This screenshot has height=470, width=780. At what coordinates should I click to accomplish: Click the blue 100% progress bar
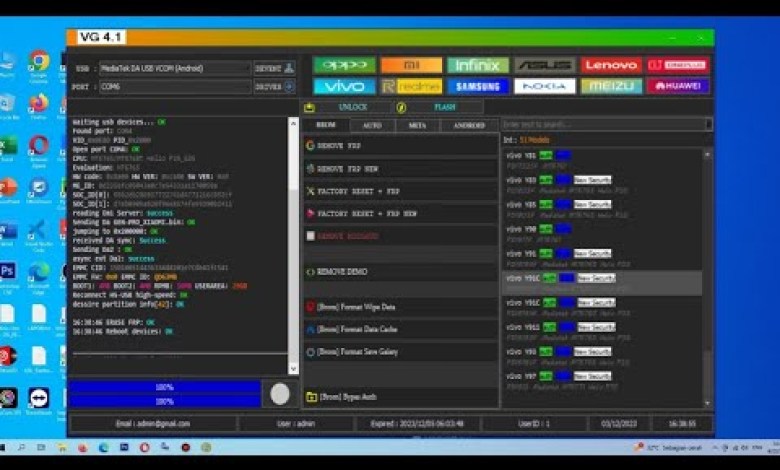click(164, 387)
